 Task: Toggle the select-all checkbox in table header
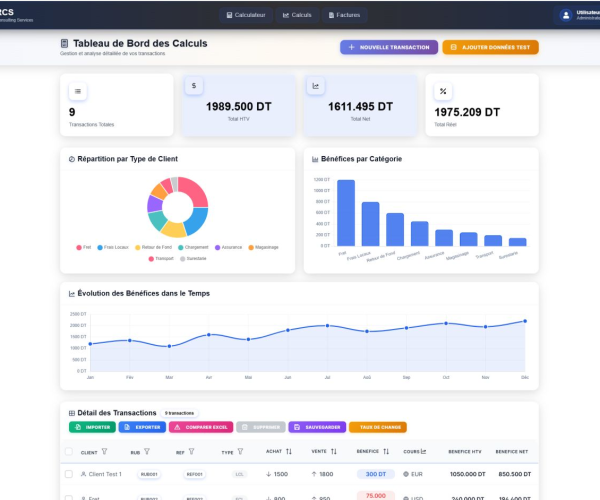coord(69,451)
